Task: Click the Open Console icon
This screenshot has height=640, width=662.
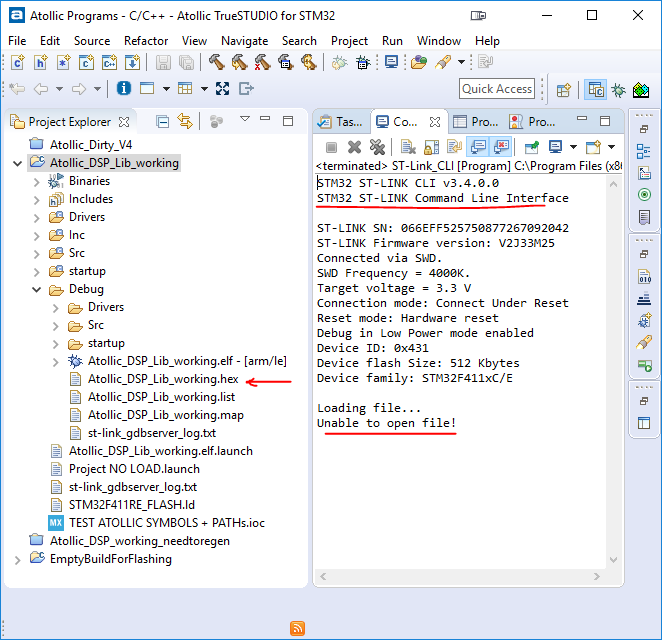Action: [593, 147]
